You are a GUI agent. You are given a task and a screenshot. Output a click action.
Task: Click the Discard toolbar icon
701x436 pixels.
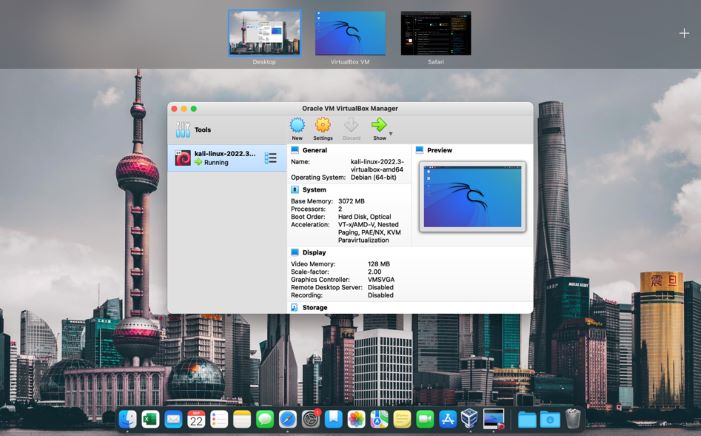tap(351, 126)
